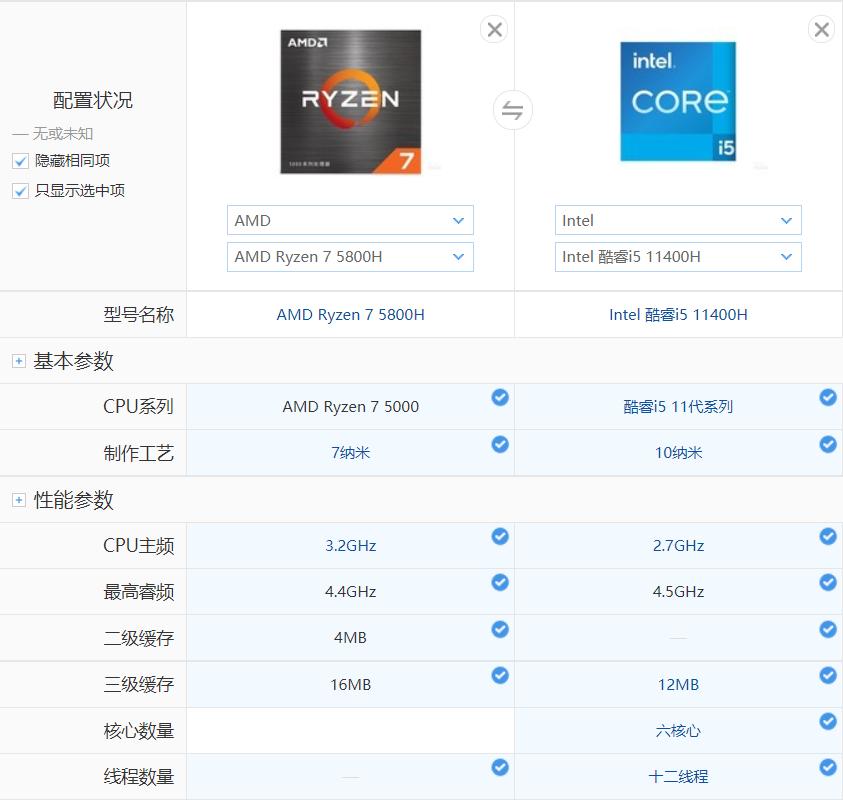Expand the 基本参数 section
Image resolution: width=843 pixels, height=800 pixels.
pyautogui.click(x=17, y=360)
